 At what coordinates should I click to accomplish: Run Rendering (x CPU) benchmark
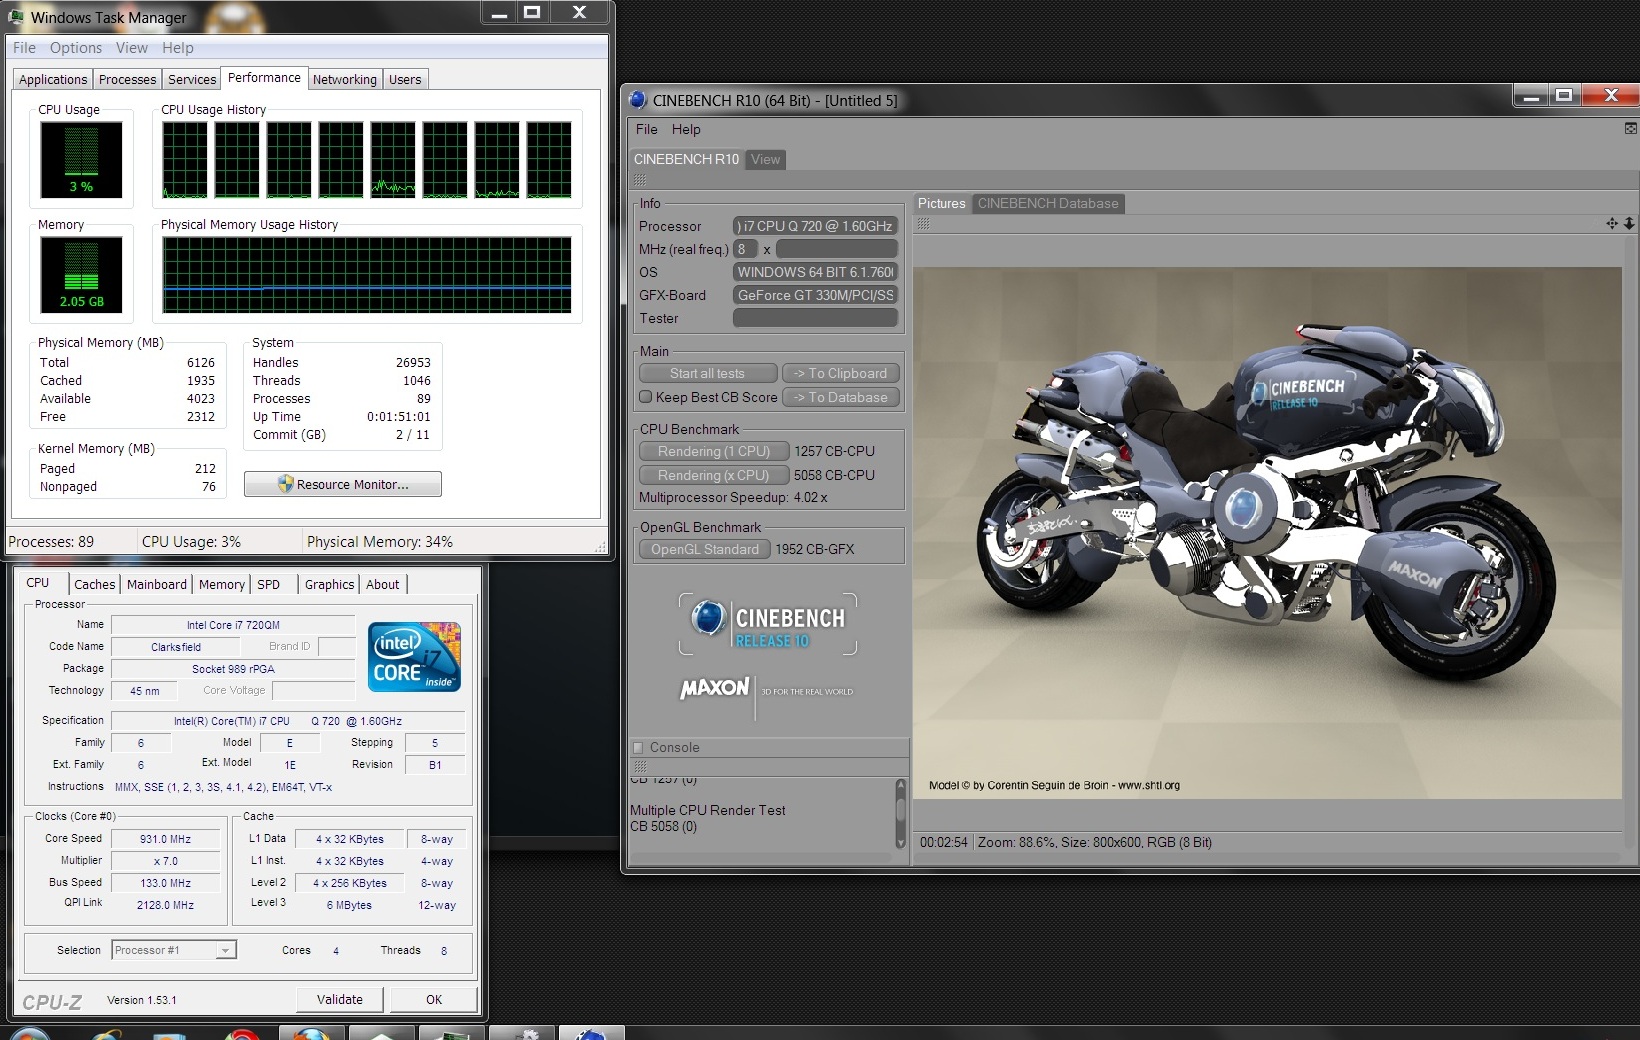pos(714,475)
